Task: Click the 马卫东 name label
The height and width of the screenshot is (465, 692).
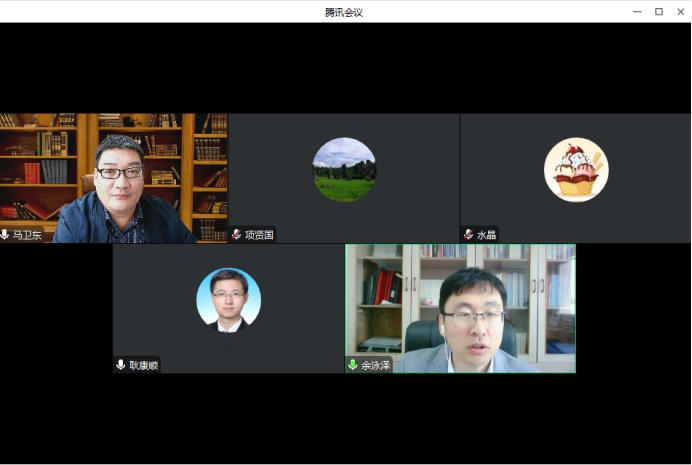Action: (28, 235)
